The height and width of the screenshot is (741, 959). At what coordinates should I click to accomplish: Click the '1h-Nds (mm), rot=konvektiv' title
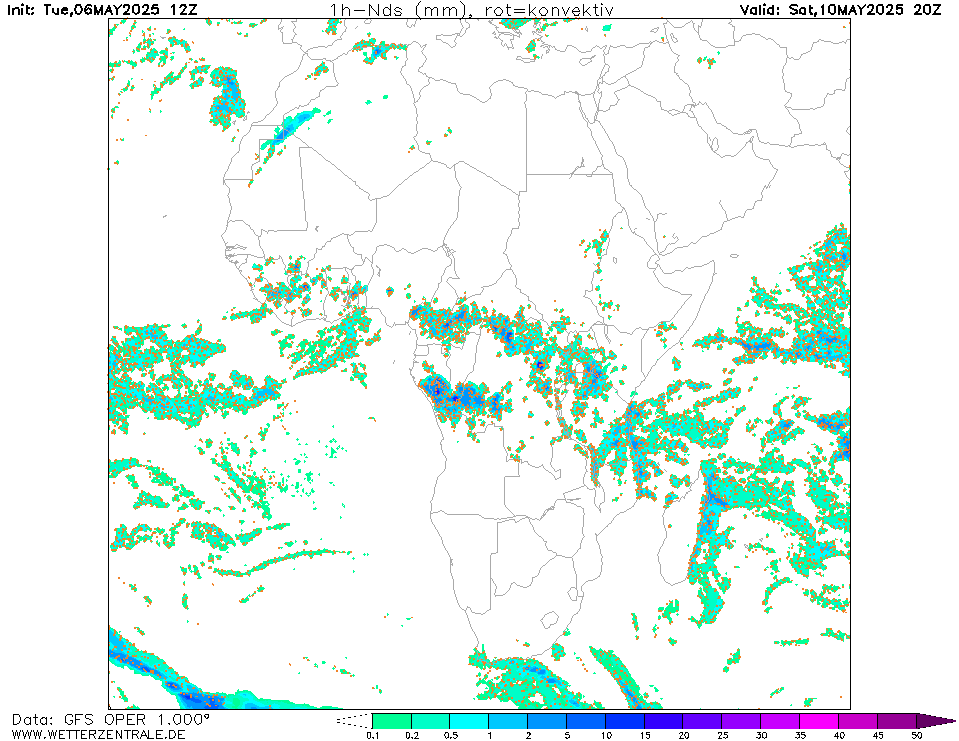tap(472, 10)
